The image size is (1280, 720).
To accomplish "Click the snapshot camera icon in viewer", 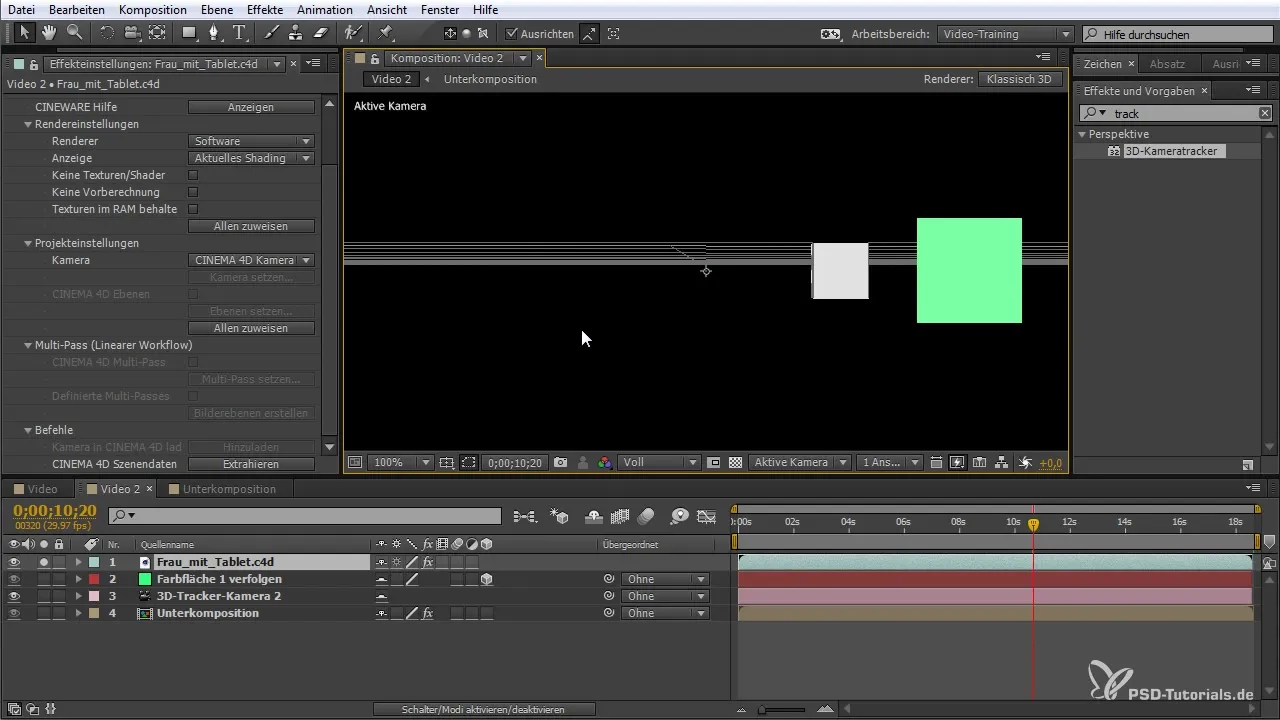I will (561, 463).
